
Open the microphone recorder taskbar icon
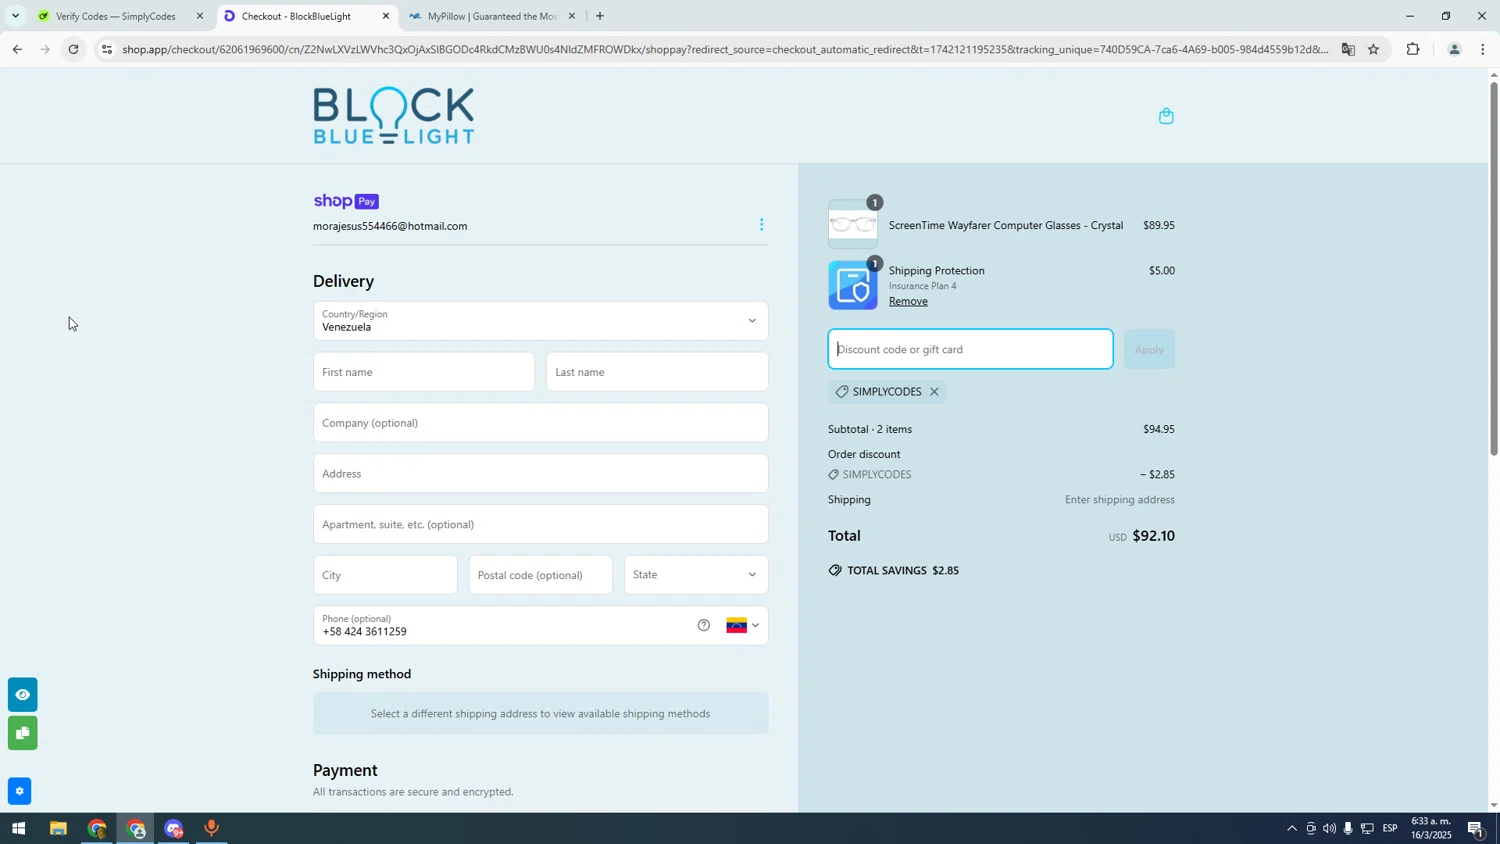[x=211, y=829]
